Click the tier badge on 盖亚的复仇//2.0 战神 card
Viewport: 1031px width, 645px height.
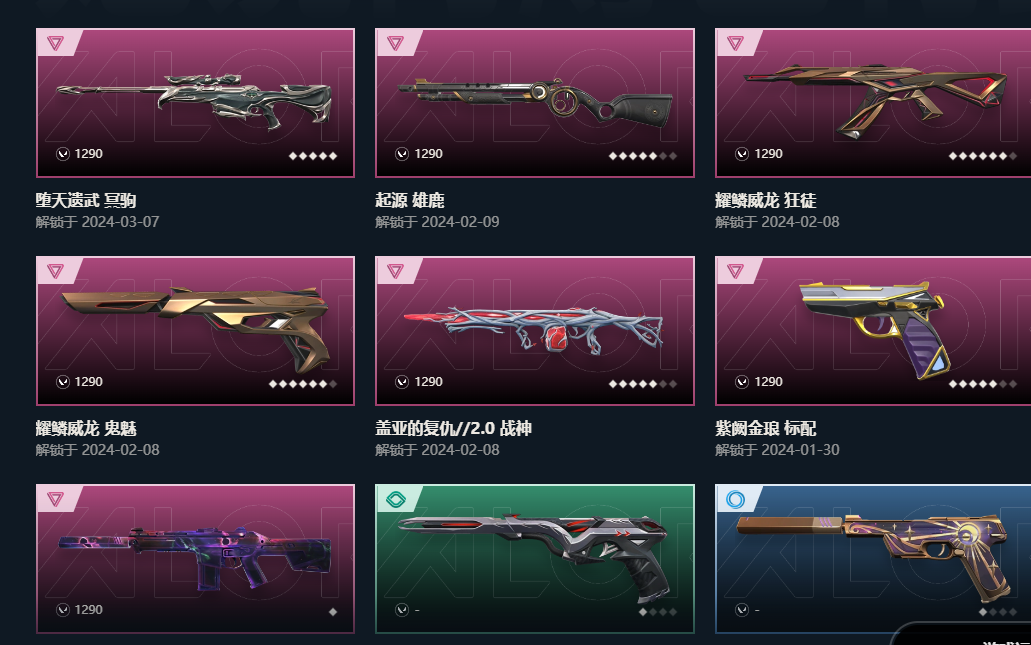click(x=395, y=271)
